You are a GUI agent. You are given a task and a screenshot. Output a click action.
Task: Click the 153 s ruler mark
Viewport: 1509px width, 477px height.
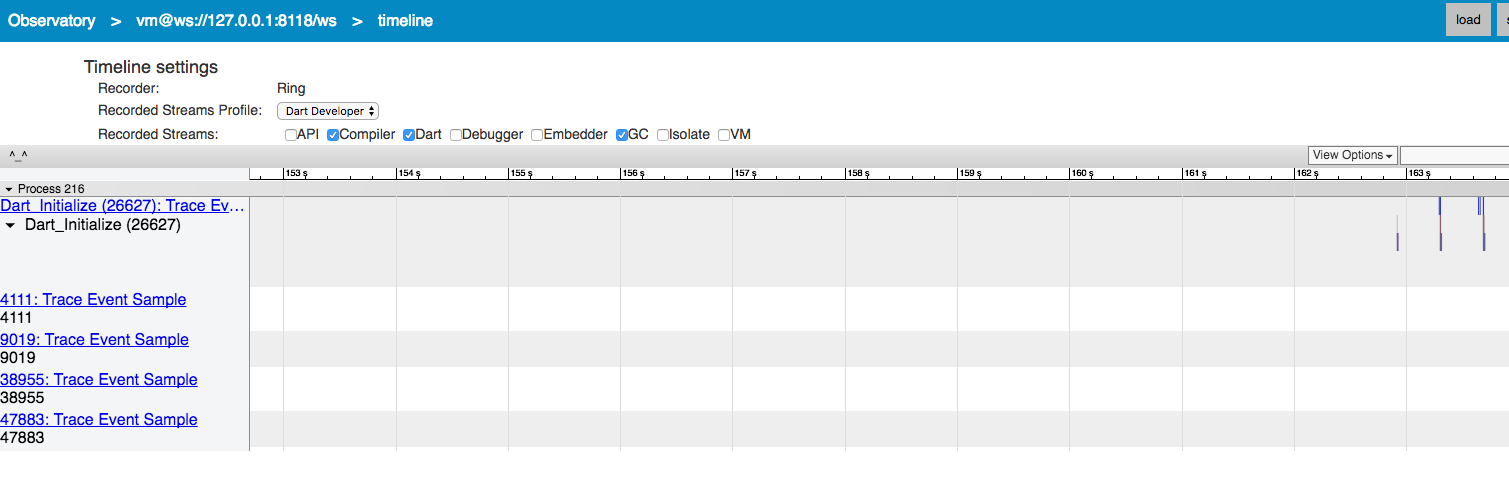point(297,174)
